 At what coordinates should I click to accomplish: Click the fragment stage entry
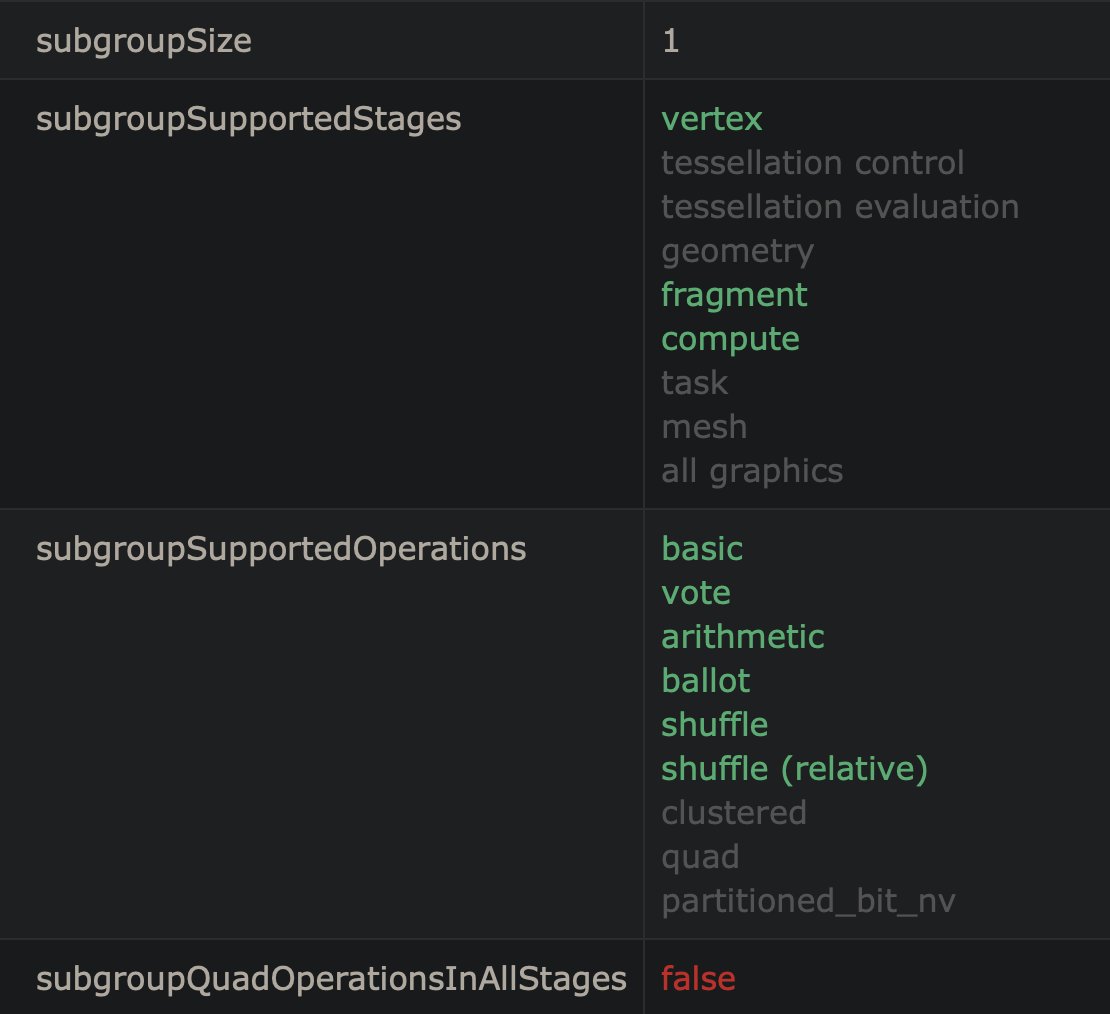[734, 295]
